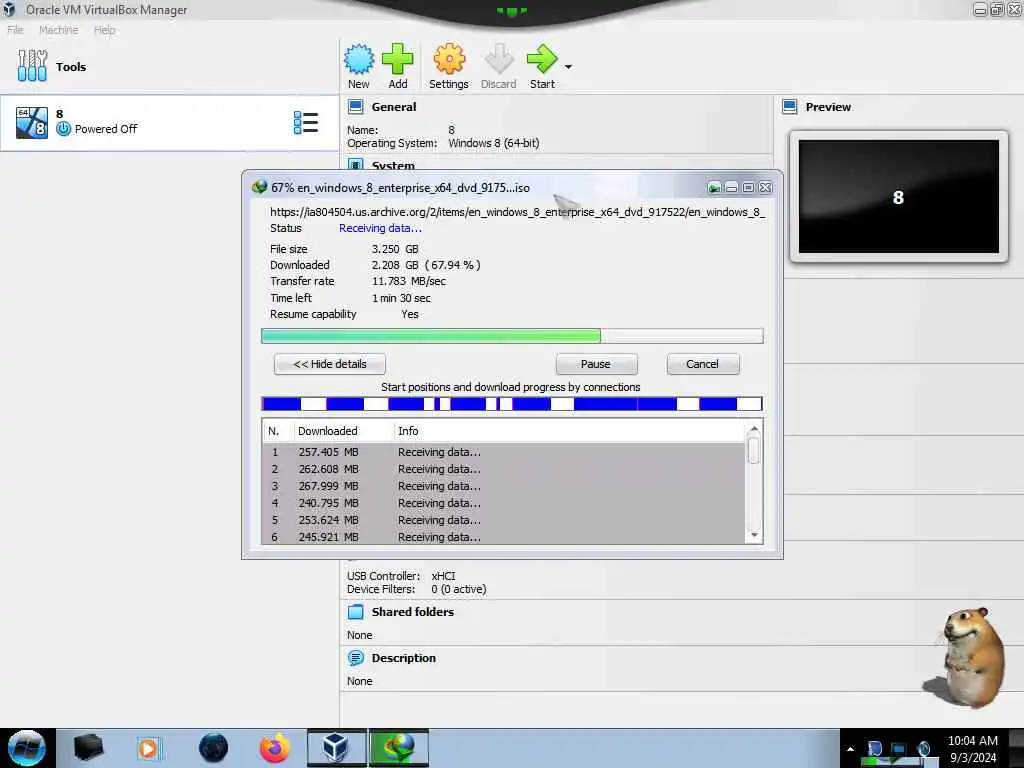Click the General section icon
Image resolution: width=1024 pixels, height=768 pixels.
(356, 106)
